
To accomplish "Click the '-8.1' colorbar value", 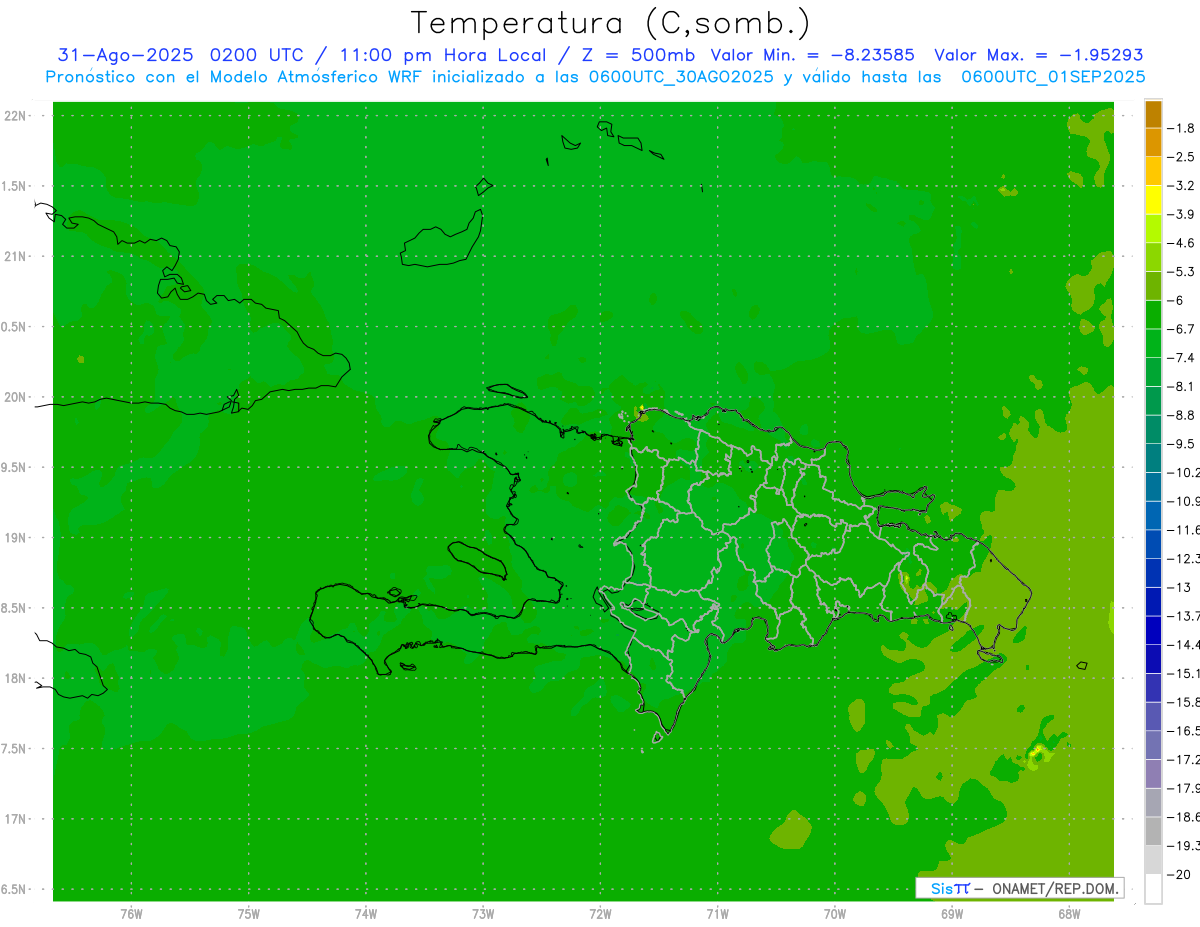I will coord(1183,386).
